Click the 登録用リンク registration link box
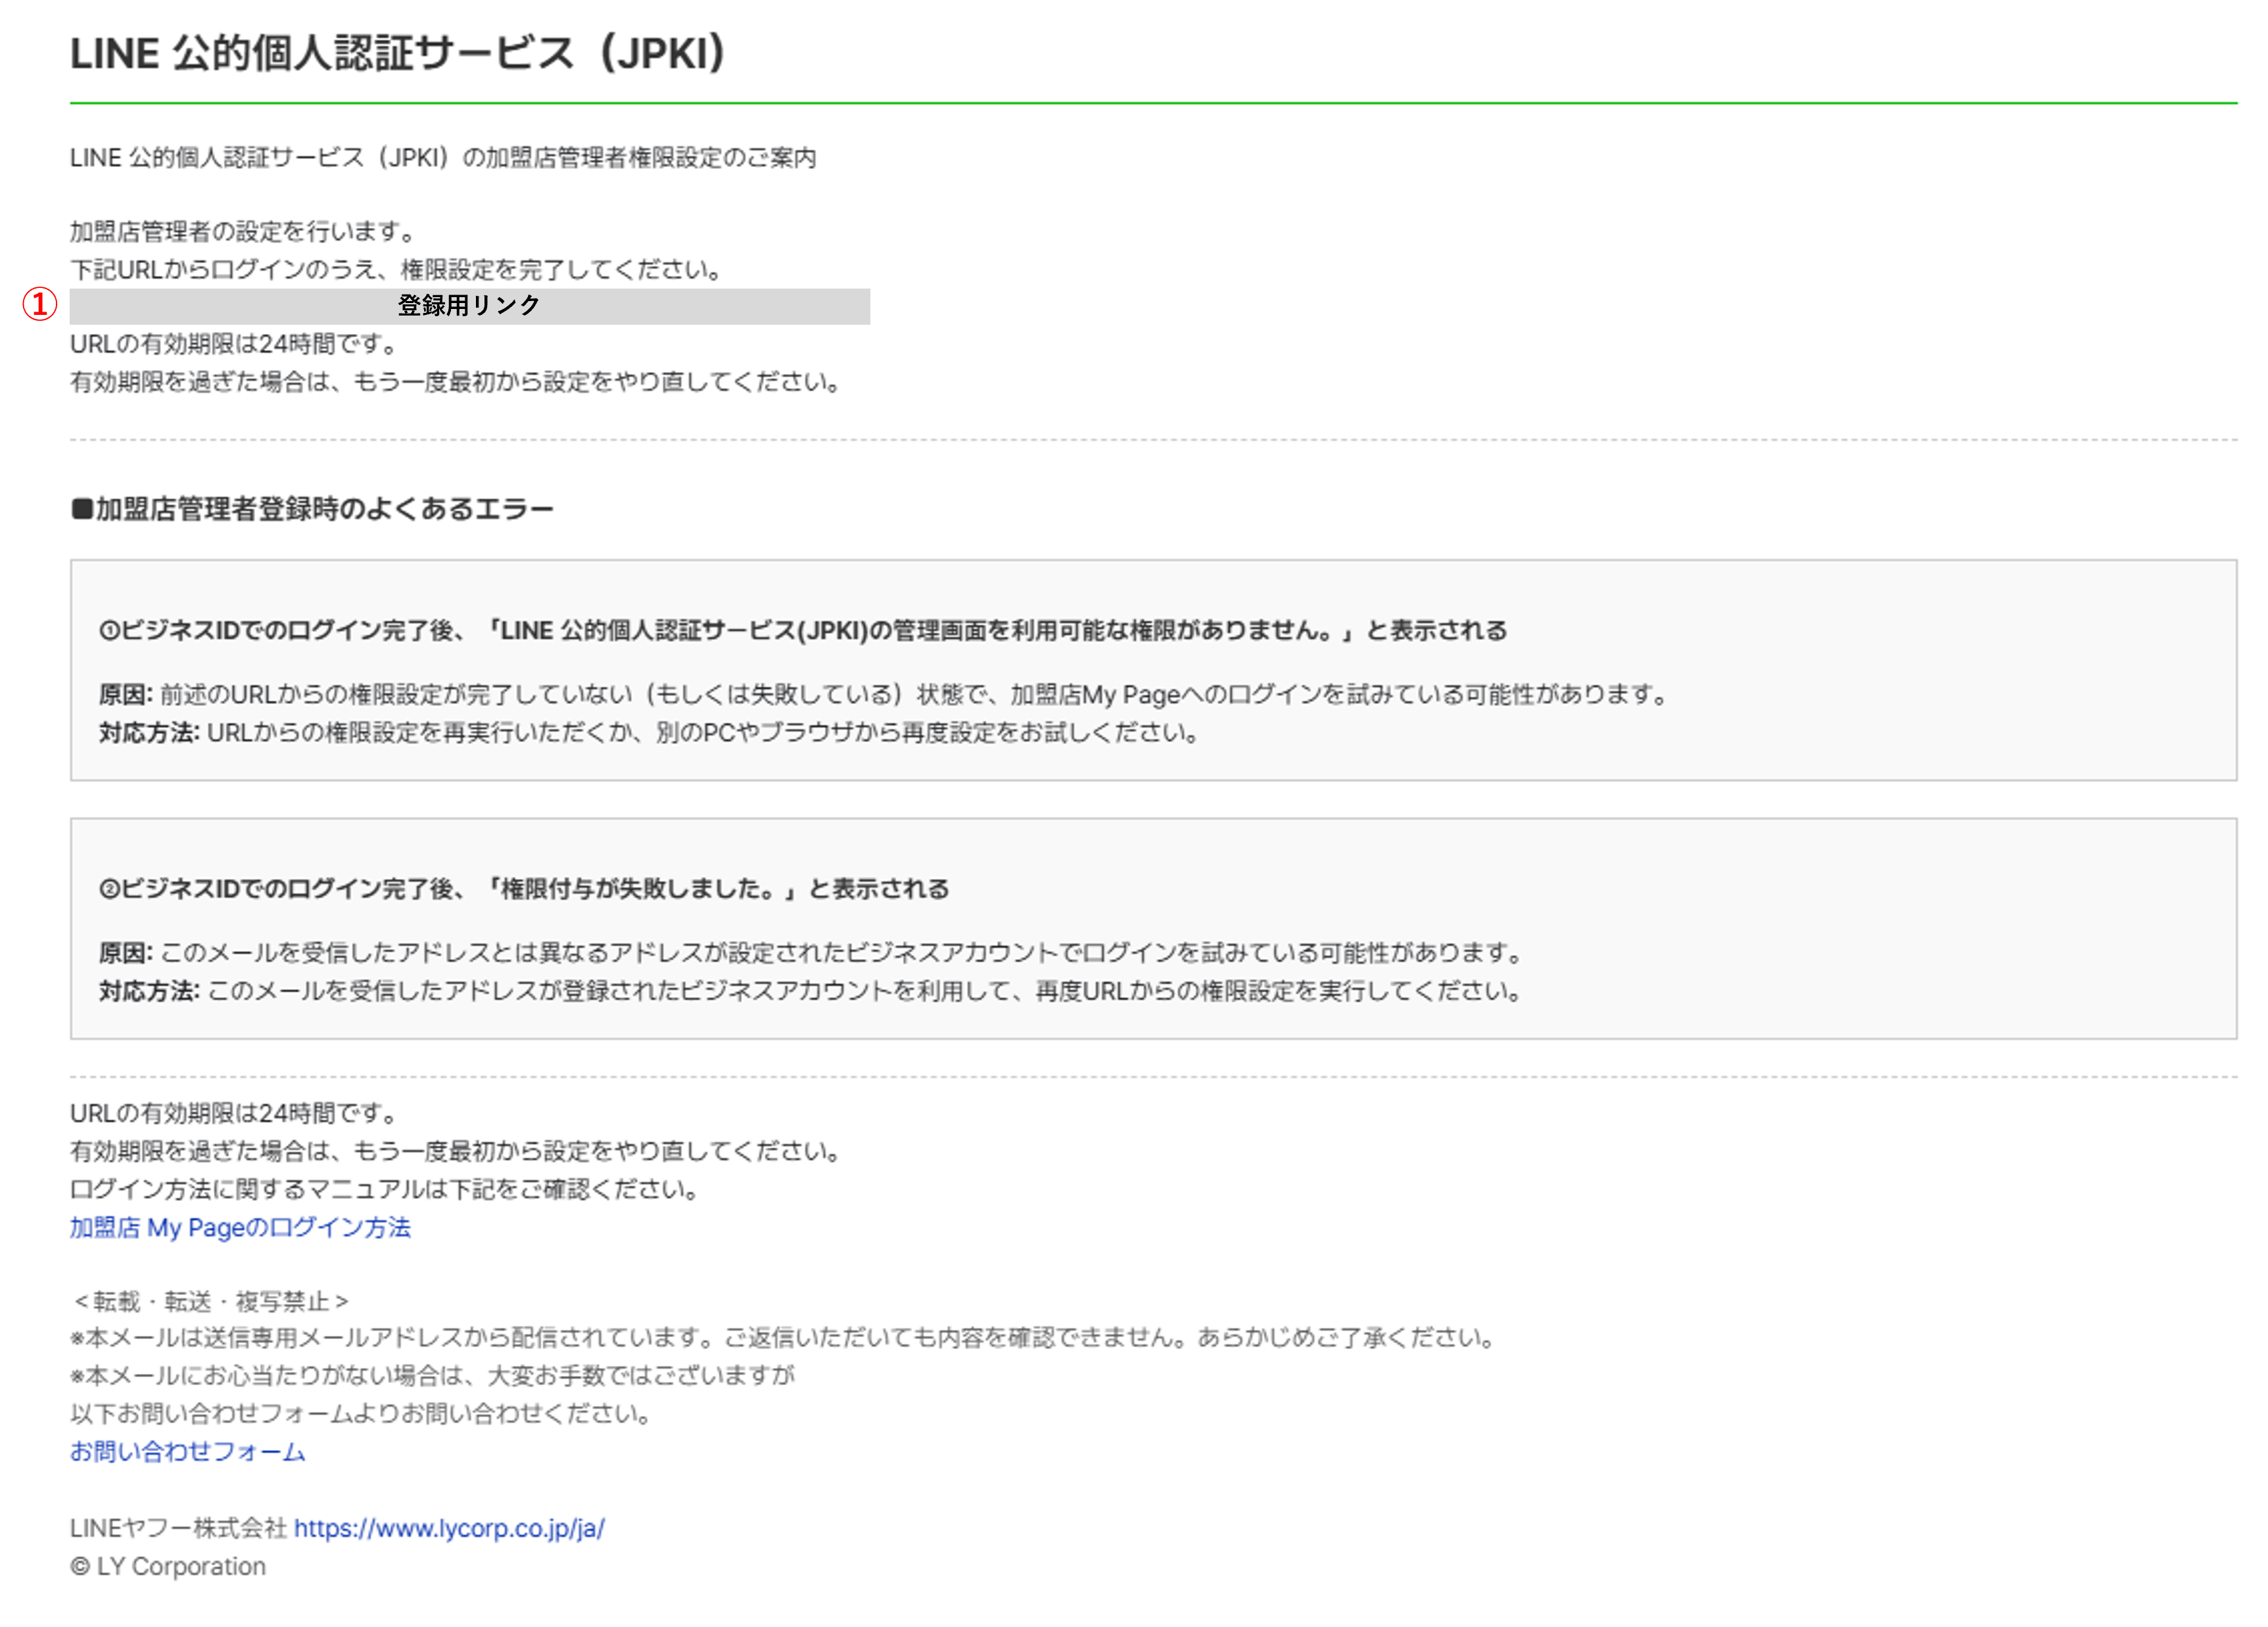This screenshot has width=2268, height=1627. [469, 306]
